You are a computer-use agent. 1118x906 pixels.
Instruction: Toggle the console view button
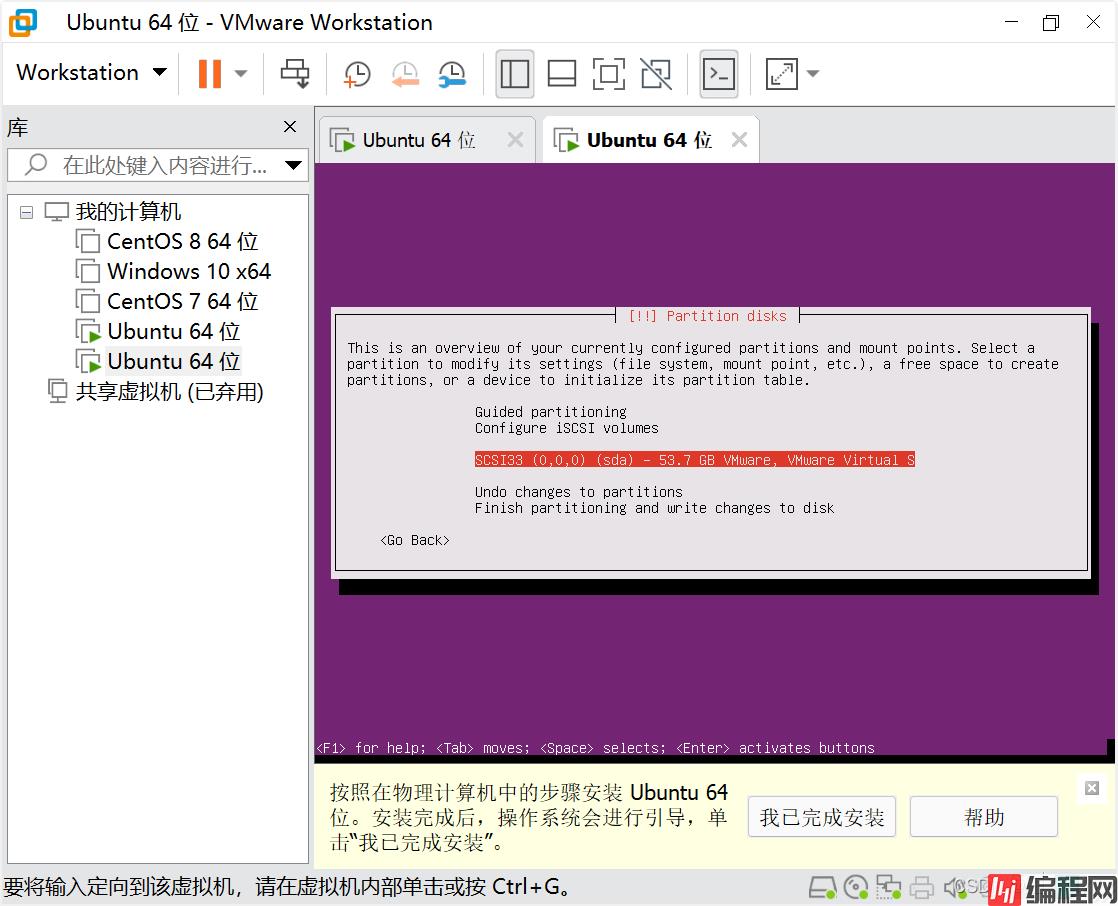pos(718,73)
